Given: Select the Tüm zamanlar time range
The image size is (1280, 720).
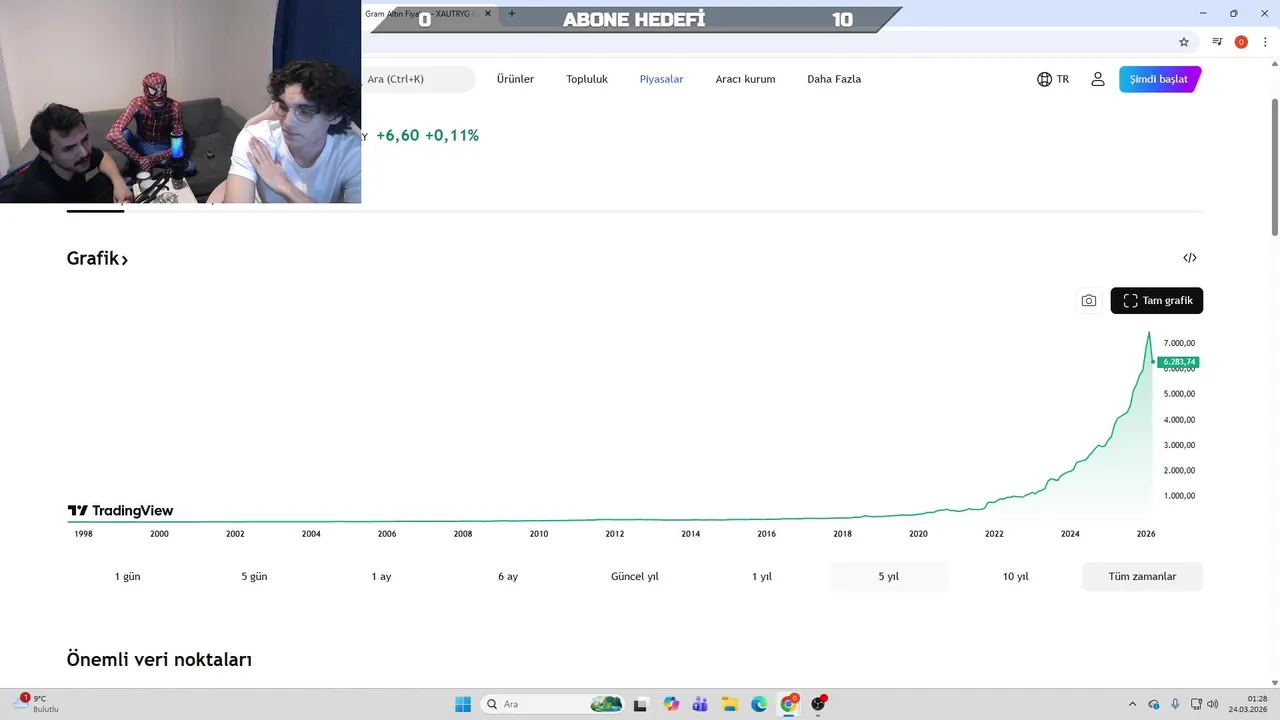Looking at the screenshot, I should pyautogui.click(x=1142, y=577).
